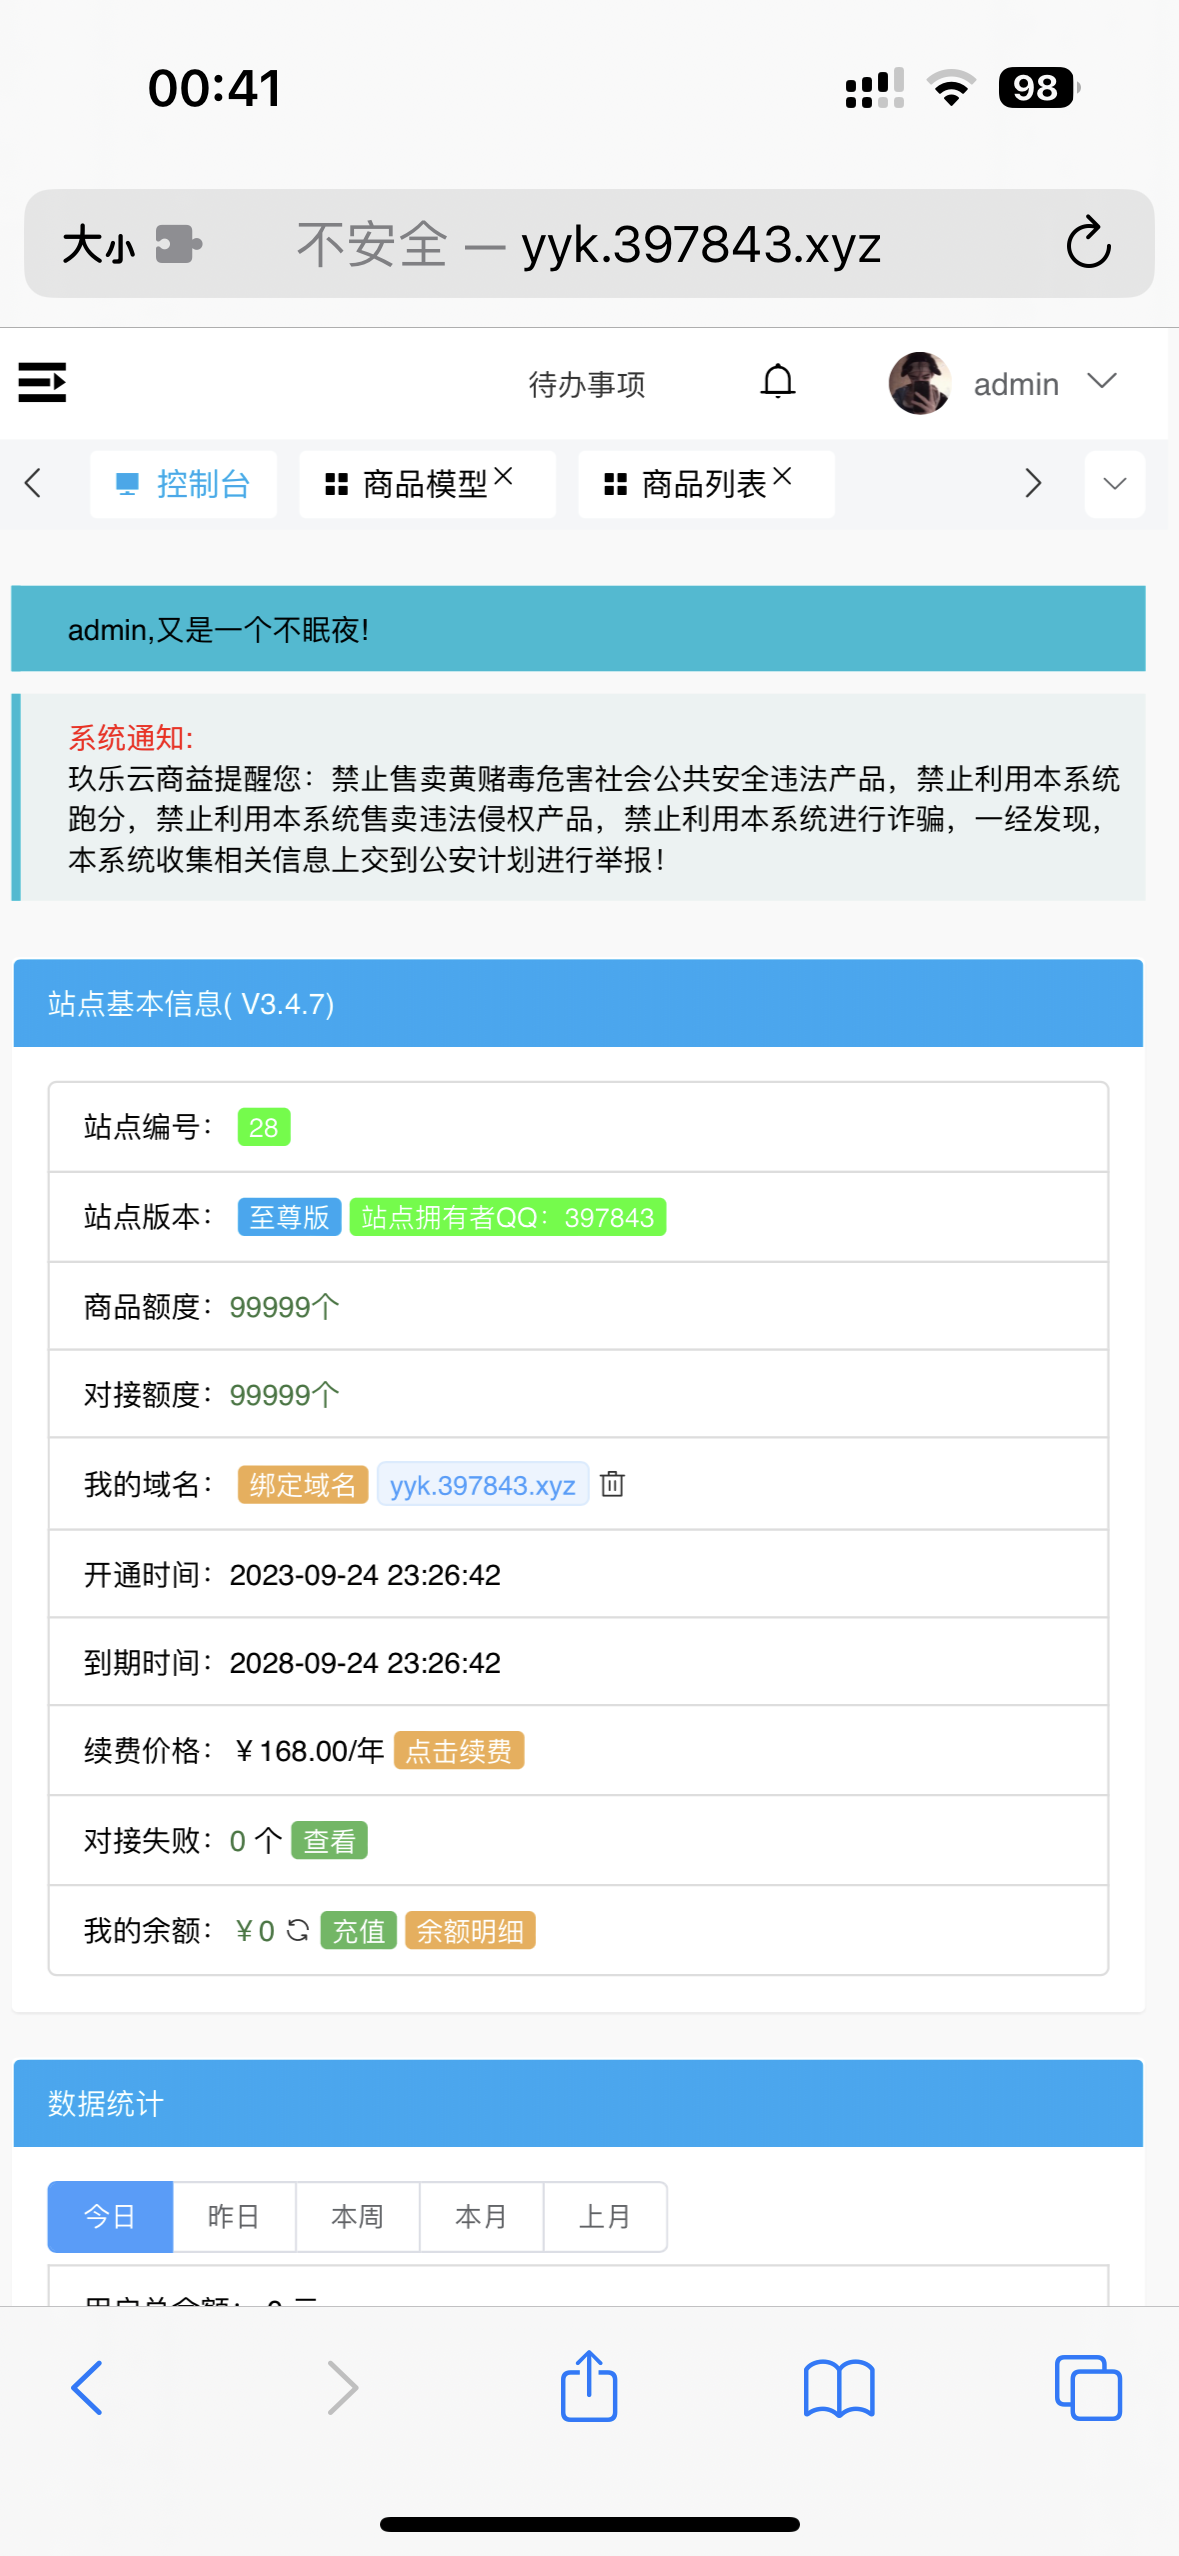Viewport: 1179px width, 2556px height.
Task: Click the admin avatar picture
Action: pos(919,383)
